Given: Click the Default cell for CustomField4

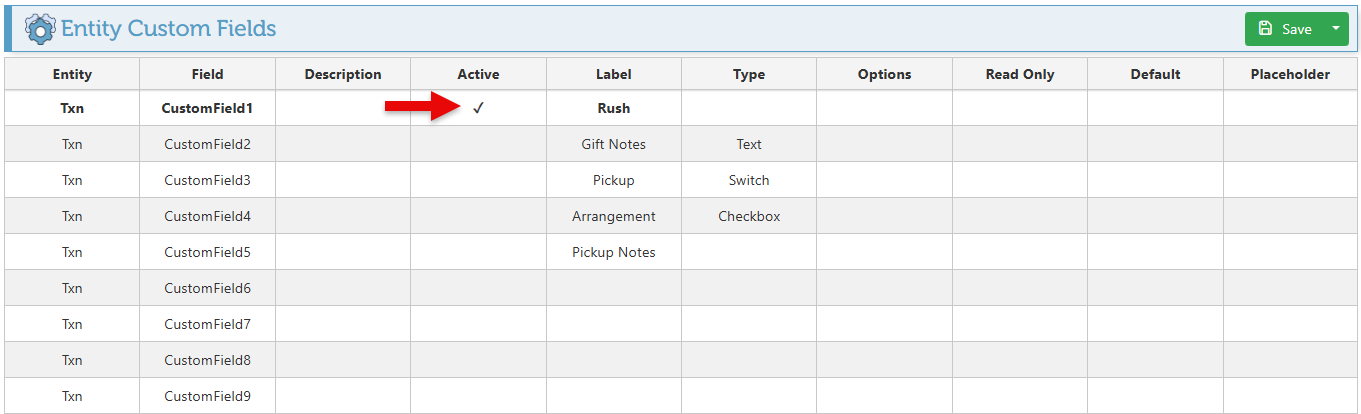Looking at the screenshot, I should click(1155, 216).
